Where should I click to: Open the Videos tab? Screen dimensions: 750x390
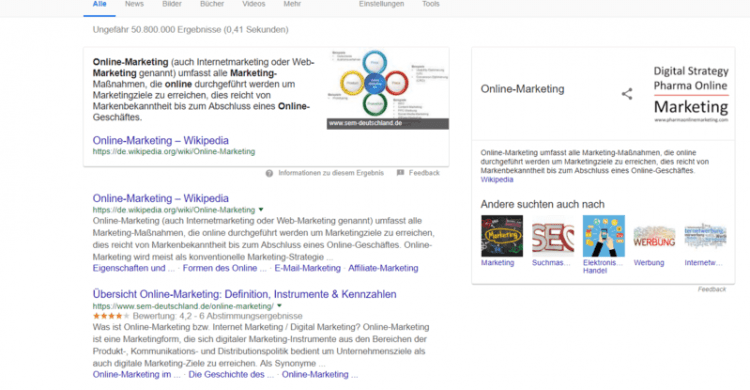click(254, 4)
